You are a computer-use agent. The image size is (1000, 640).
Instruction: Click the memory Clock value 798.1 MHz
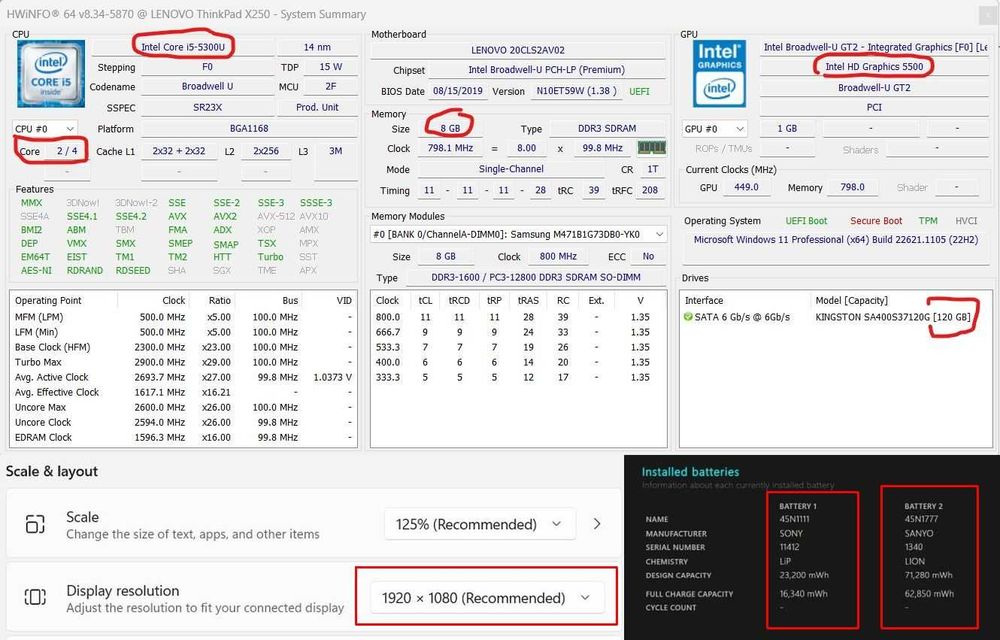point(450,148)
